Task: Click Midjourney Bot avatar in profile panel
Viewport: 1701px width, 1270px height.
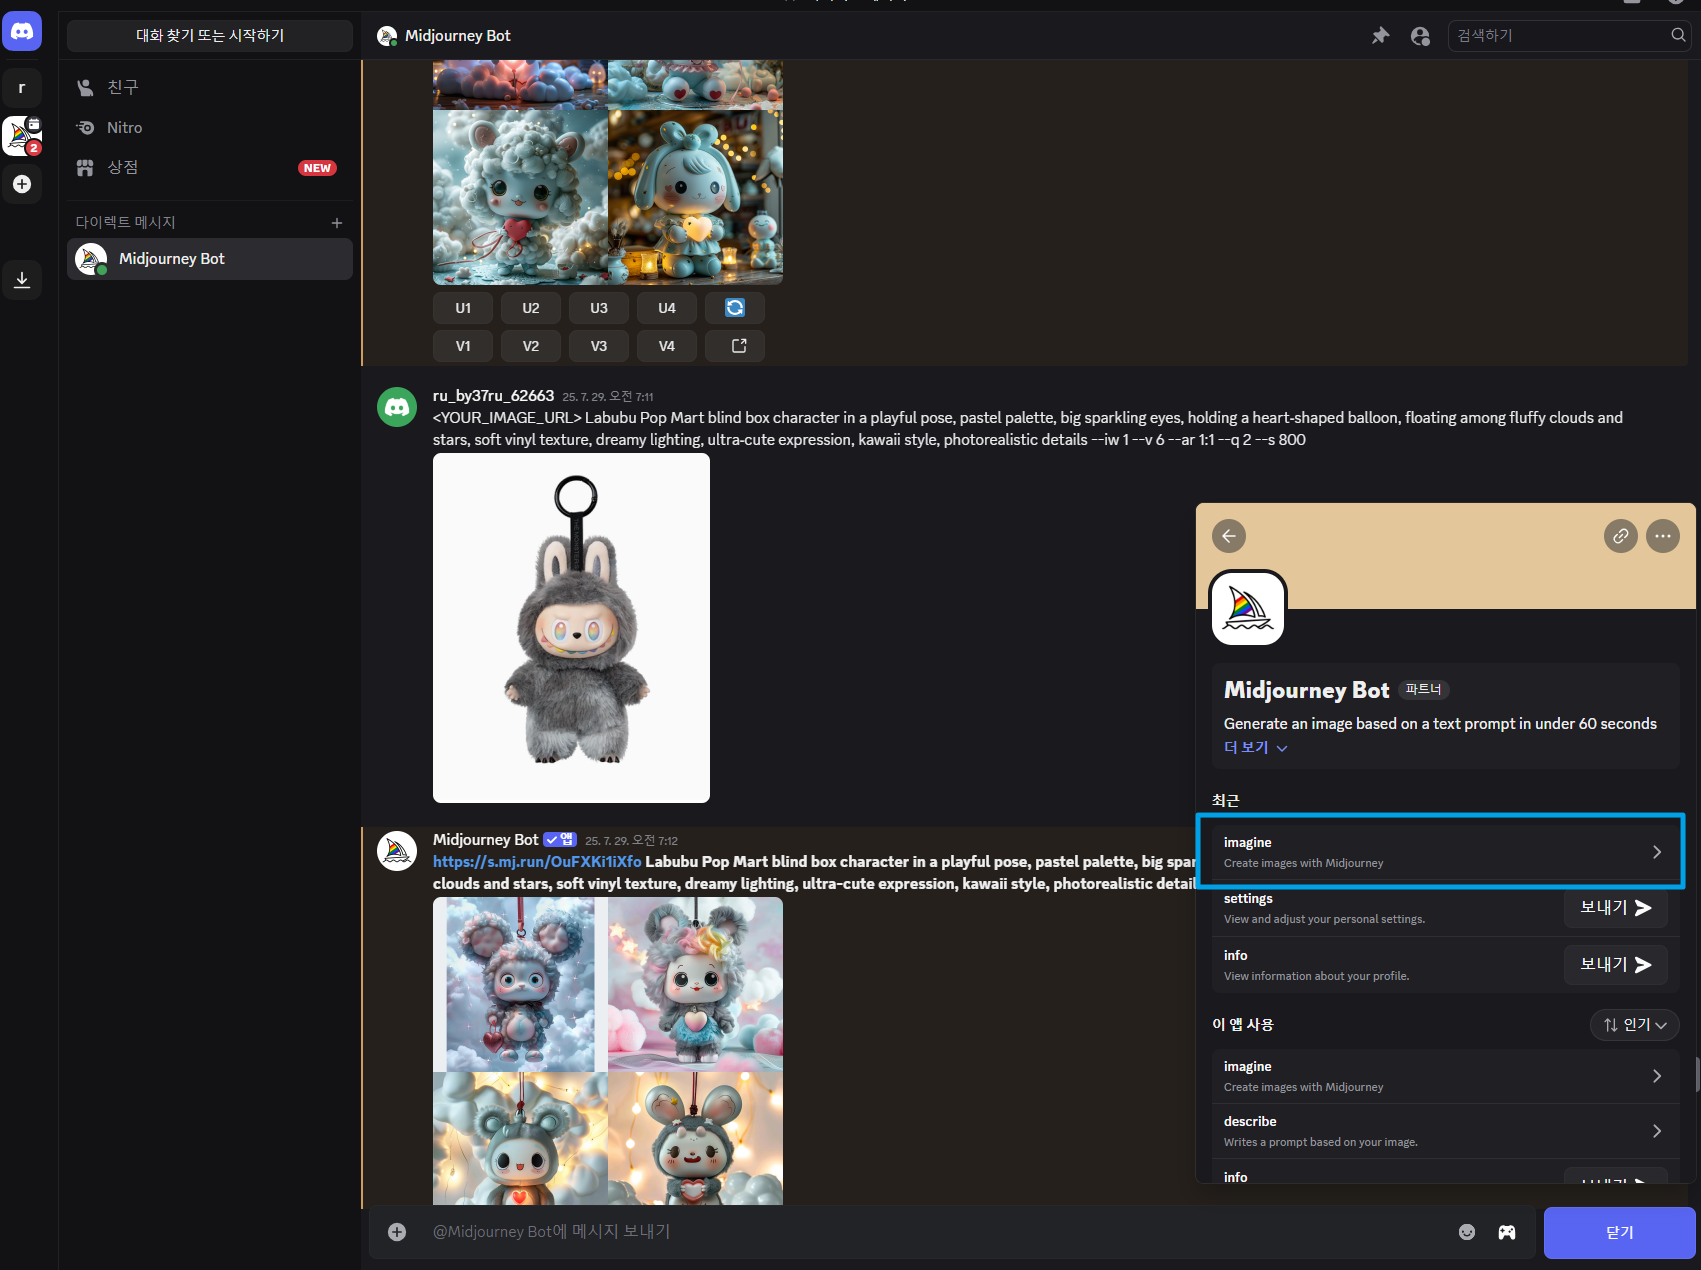Action: click(x=1248, y=609)
